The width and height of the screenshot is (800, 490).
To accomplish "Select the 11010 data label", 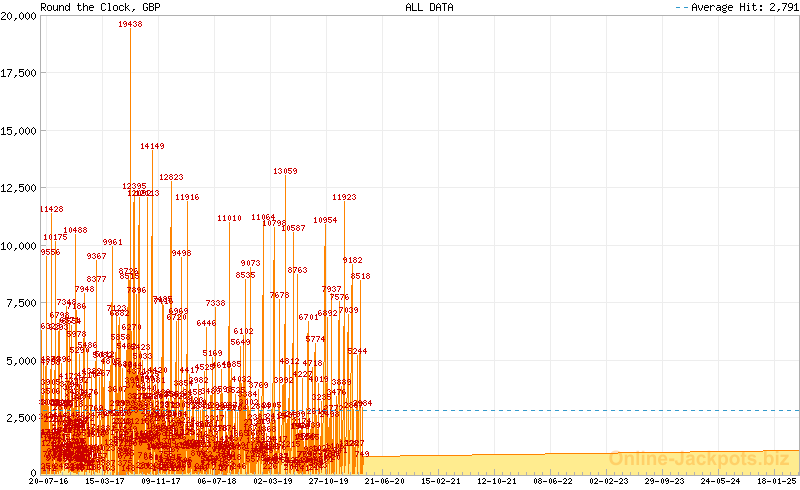I will pos(230,218).
